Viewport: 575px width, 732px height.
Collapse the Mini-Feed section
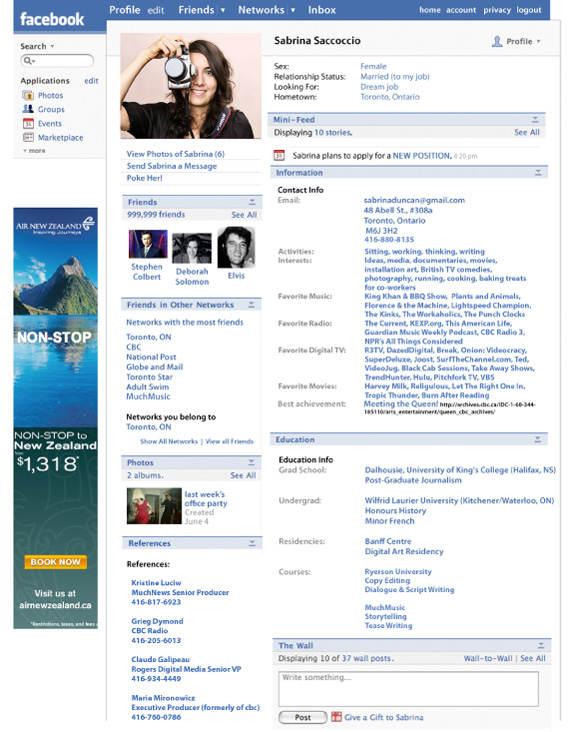(x=535, y=120)
